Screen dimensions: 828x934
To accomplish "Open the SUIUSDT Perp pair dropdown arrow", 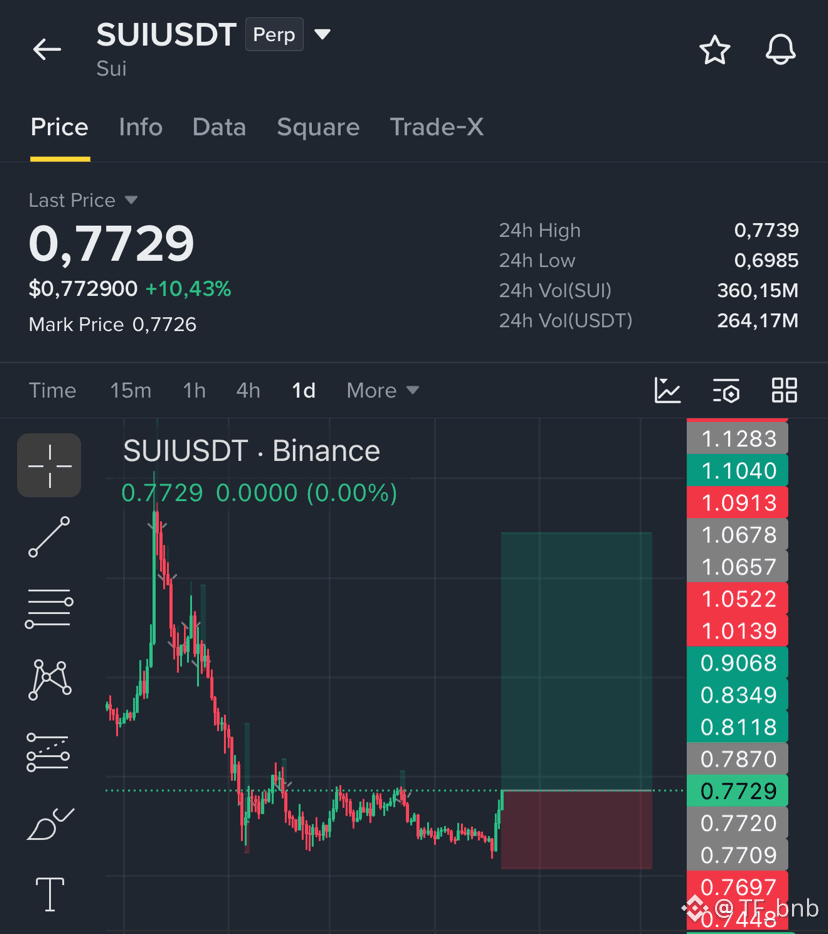I will 322,35.
